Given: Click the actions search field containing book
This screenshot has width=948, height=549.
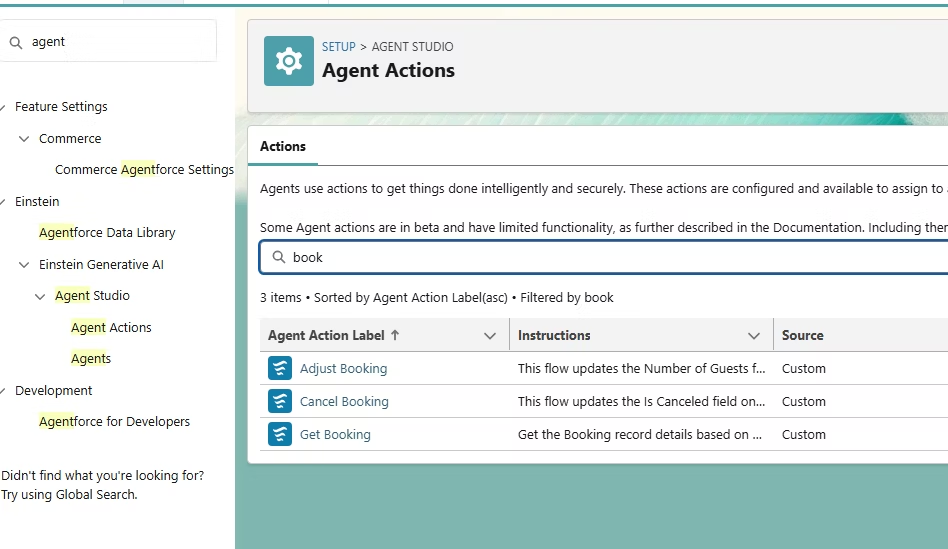Looking at the screenshot, I should [x=605, y=257].
